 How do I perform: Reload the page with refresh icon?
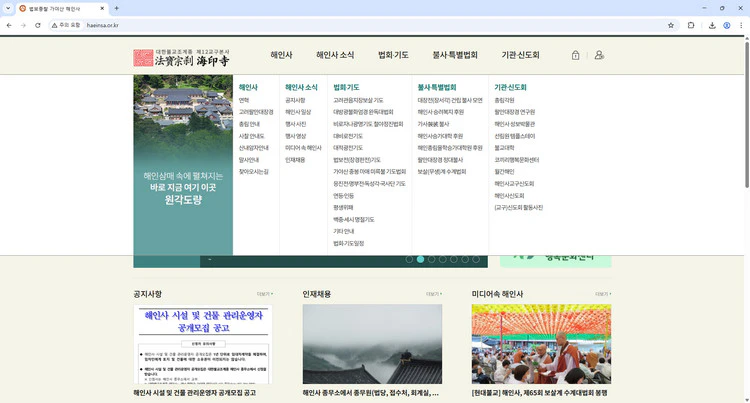(38, 25)
